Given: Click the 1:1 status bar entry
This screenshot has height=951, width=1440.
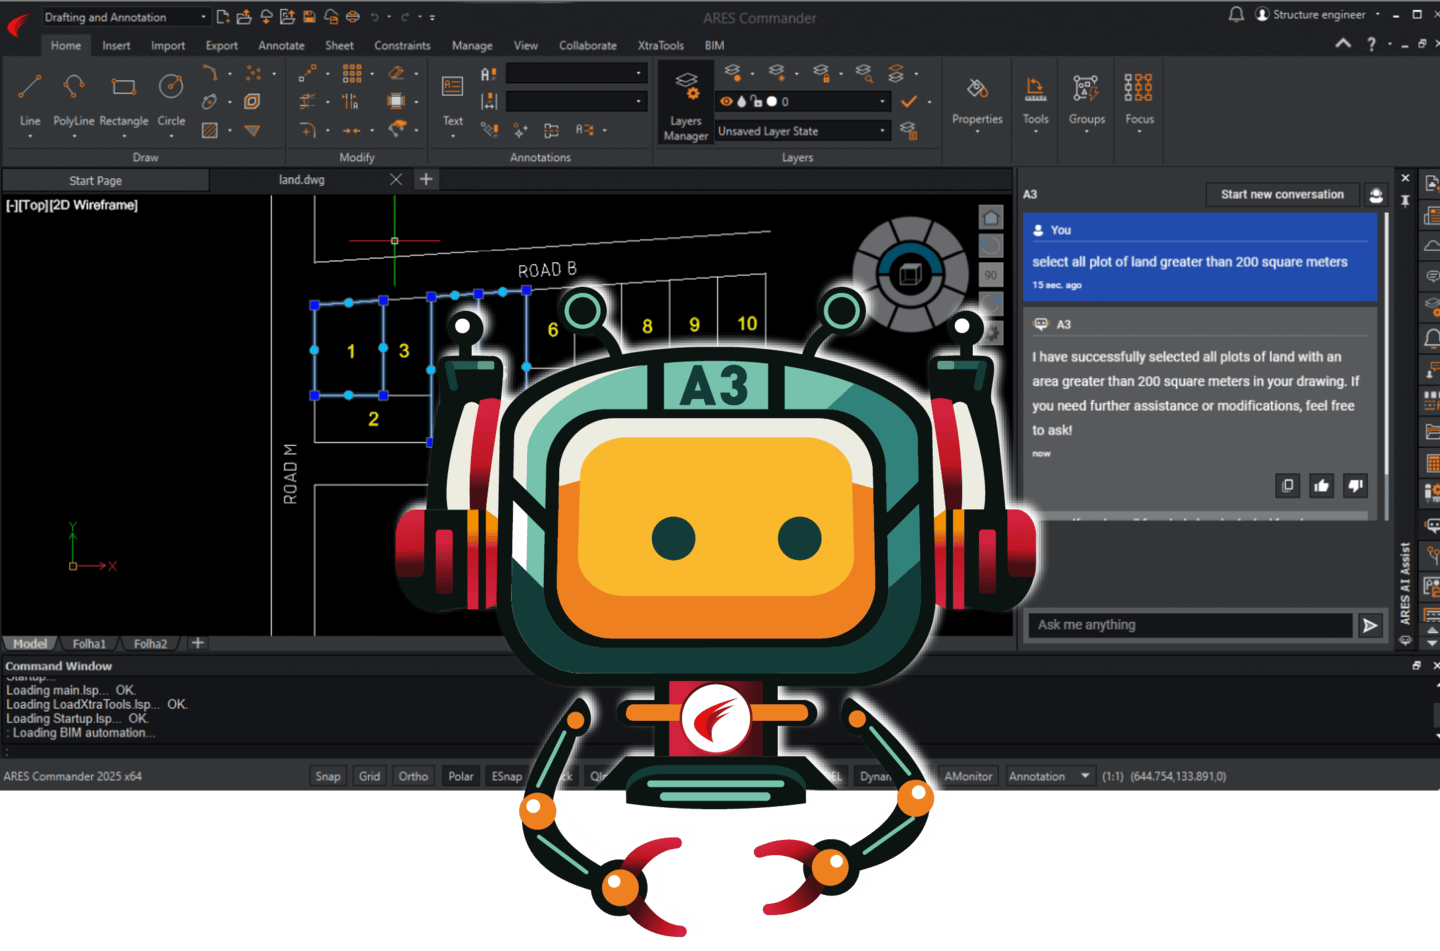Looking at the screenshot, I should tap(1113, 776).
